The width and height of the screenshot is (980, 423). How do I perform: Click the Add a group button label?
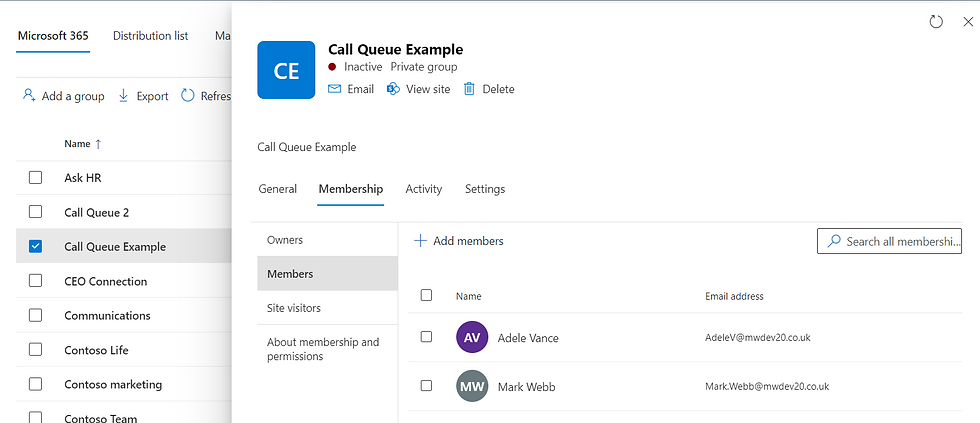(x=73, y=96)
